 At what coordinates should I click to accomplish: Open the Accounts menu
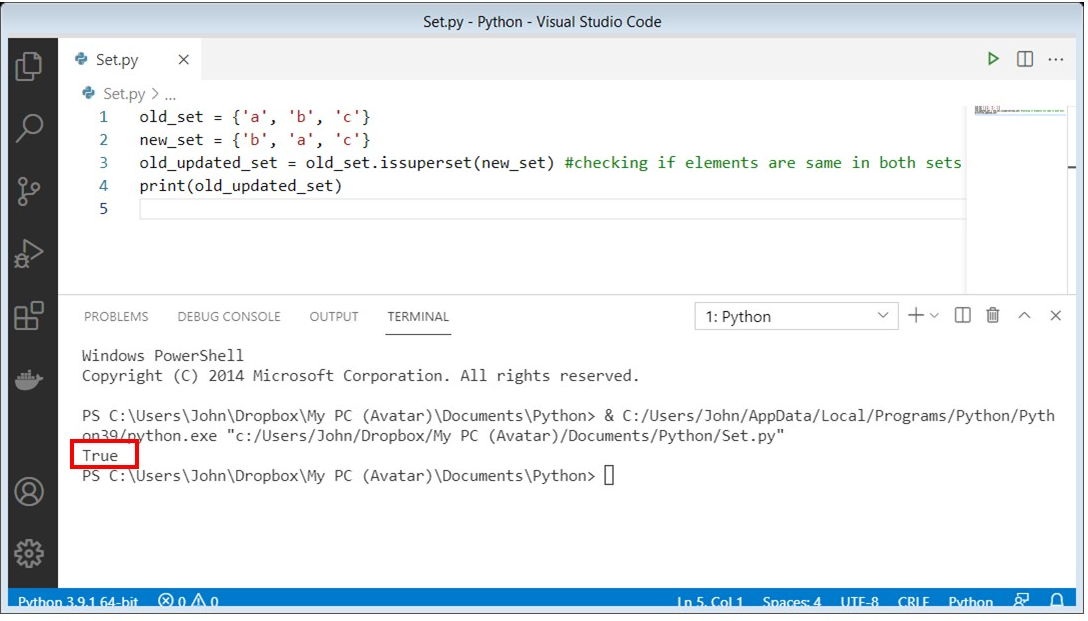coord(29,491)
